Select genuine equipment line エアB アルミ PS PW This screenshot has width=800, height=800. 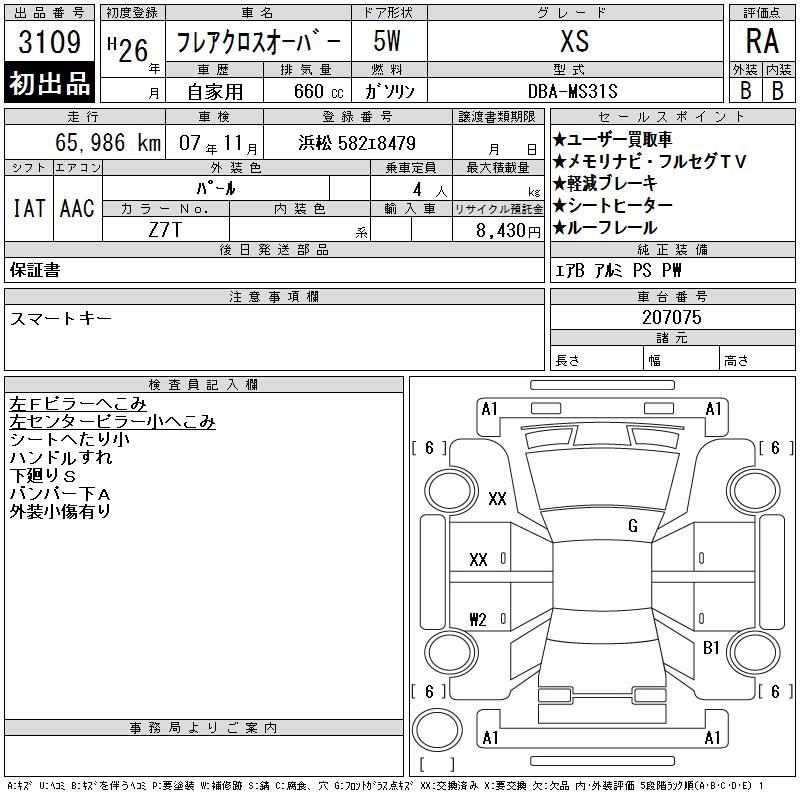[618, 270]
